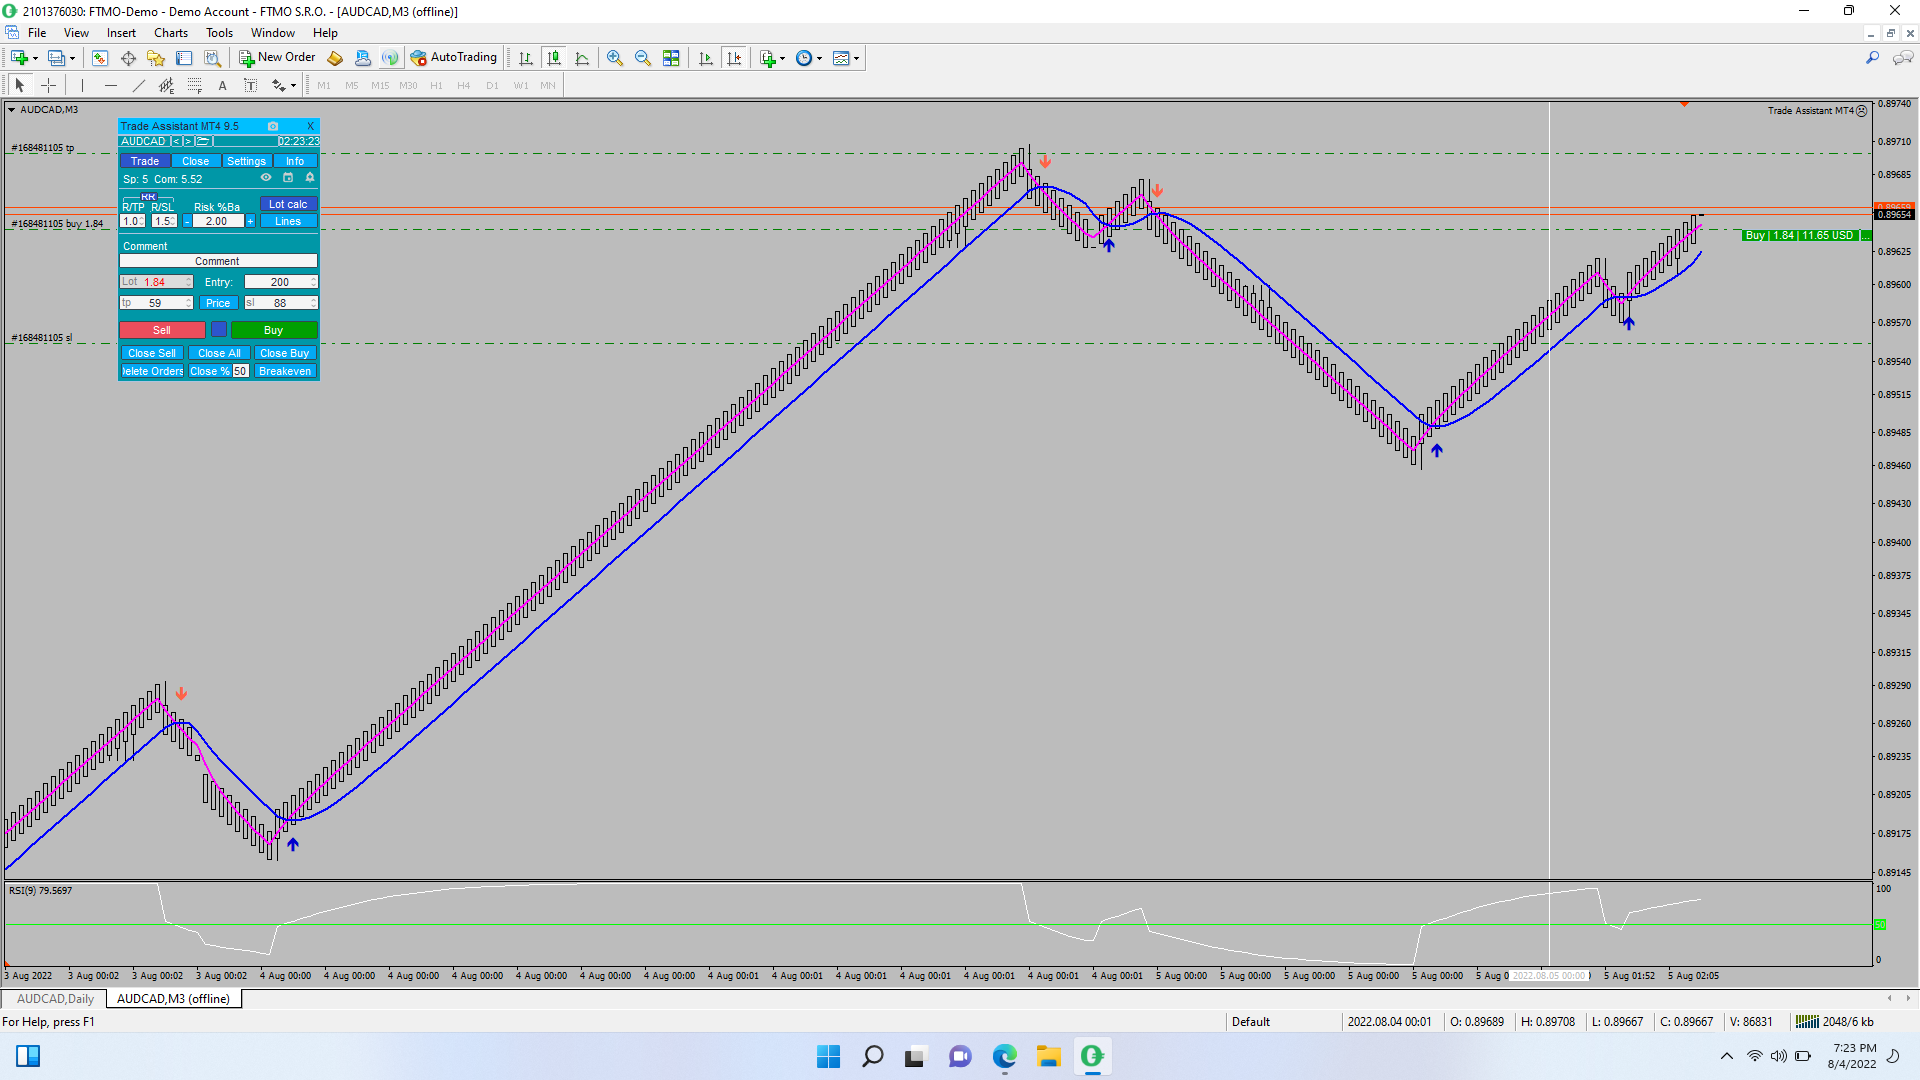Open the Templates dropdown arrow
Viewport: 1920px width, 1080px height.
(x=857, y=58)
